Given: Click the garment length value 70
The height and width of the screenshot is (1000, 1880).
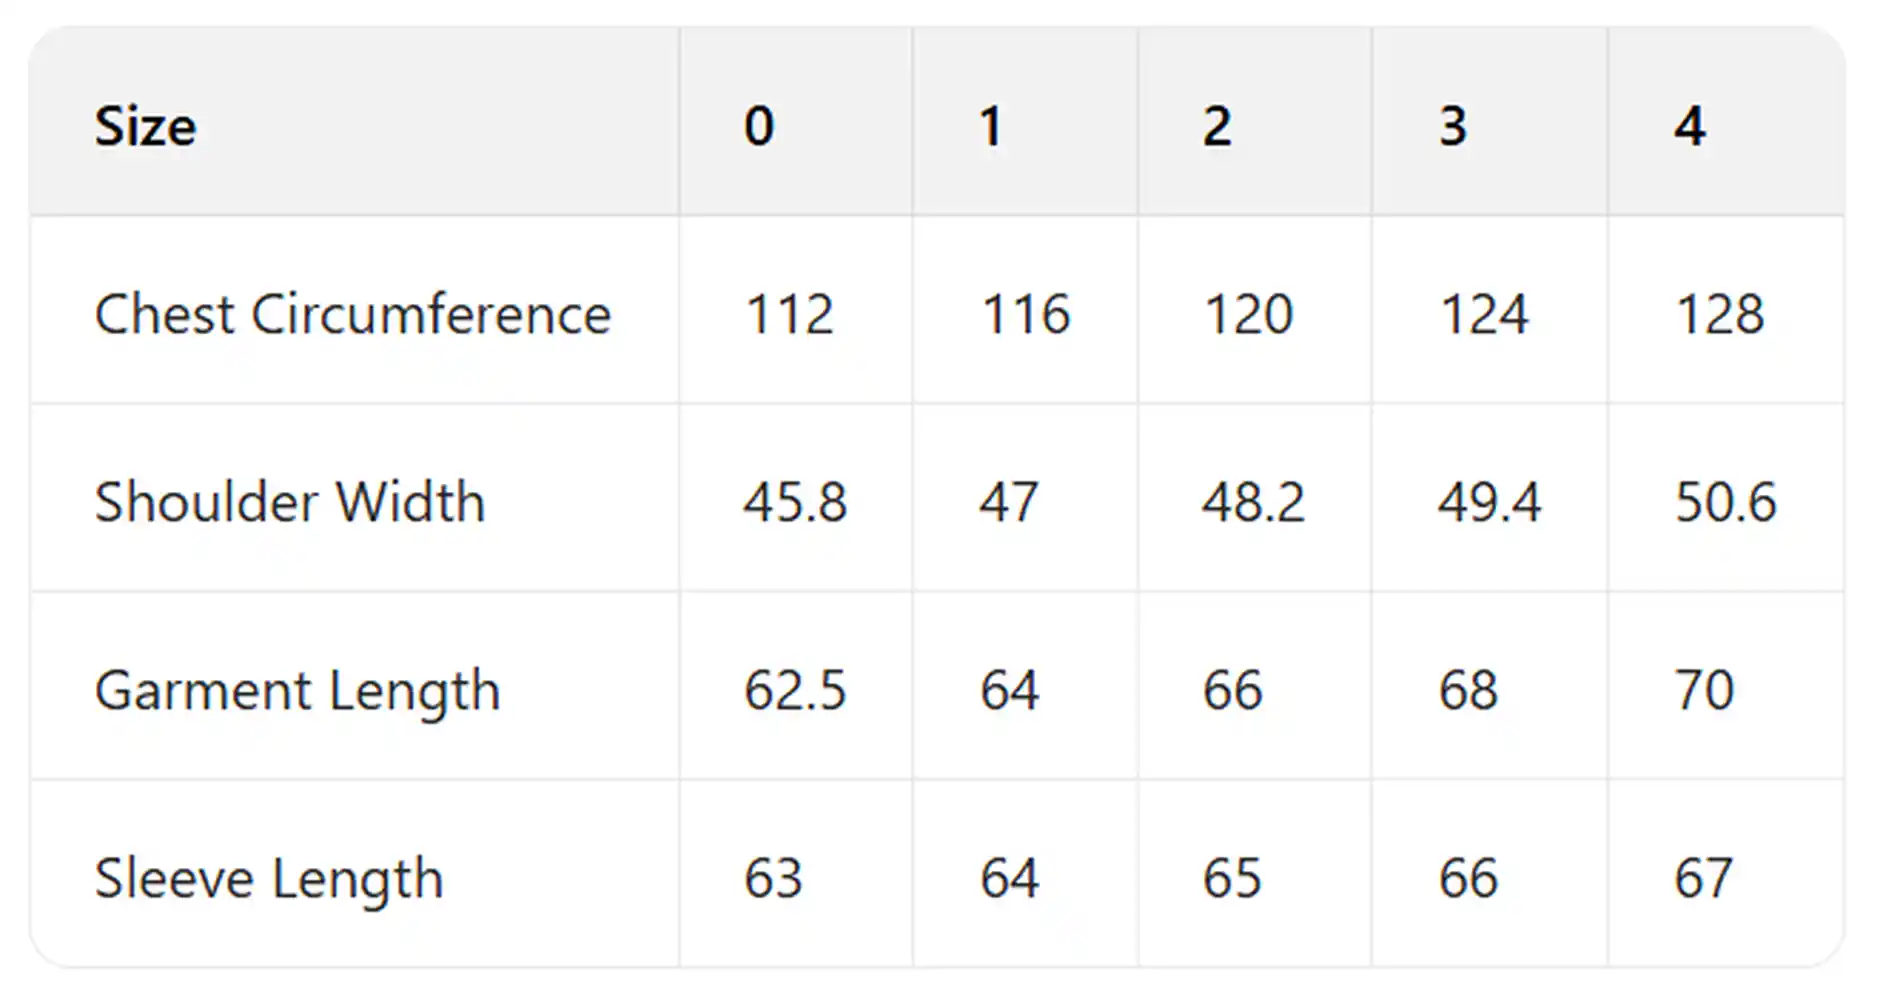Looking at the screenshot, I should click(x=1704, y=690).
